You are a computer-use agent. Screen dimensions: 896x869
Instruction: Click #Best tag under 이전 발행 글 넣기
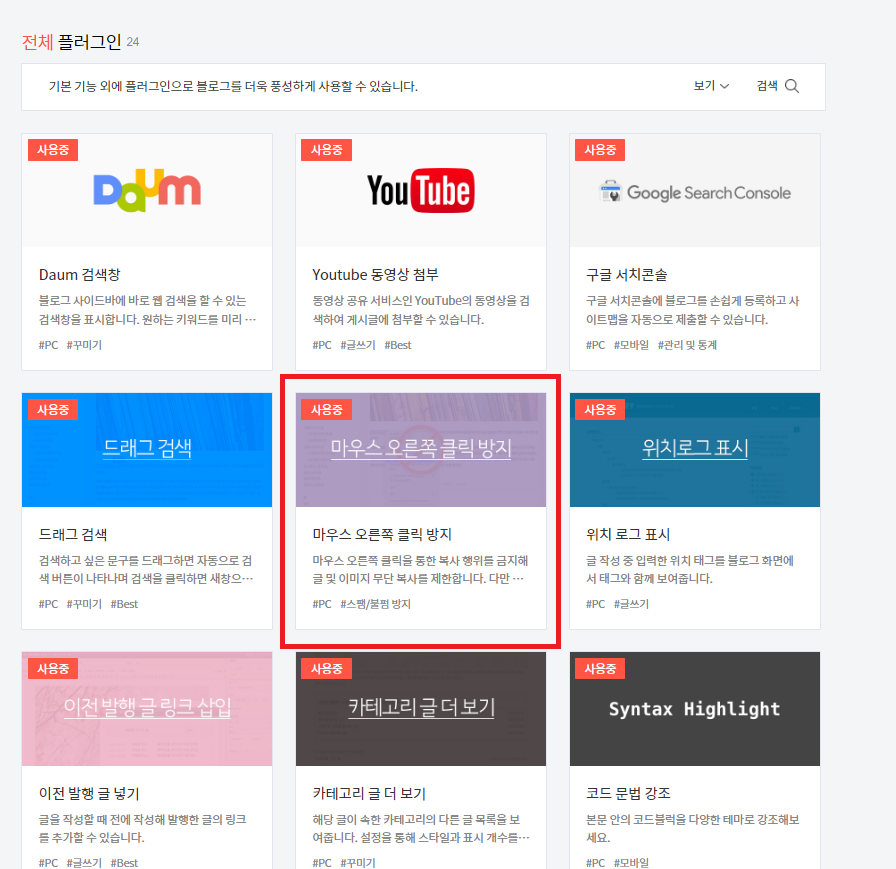124,863
